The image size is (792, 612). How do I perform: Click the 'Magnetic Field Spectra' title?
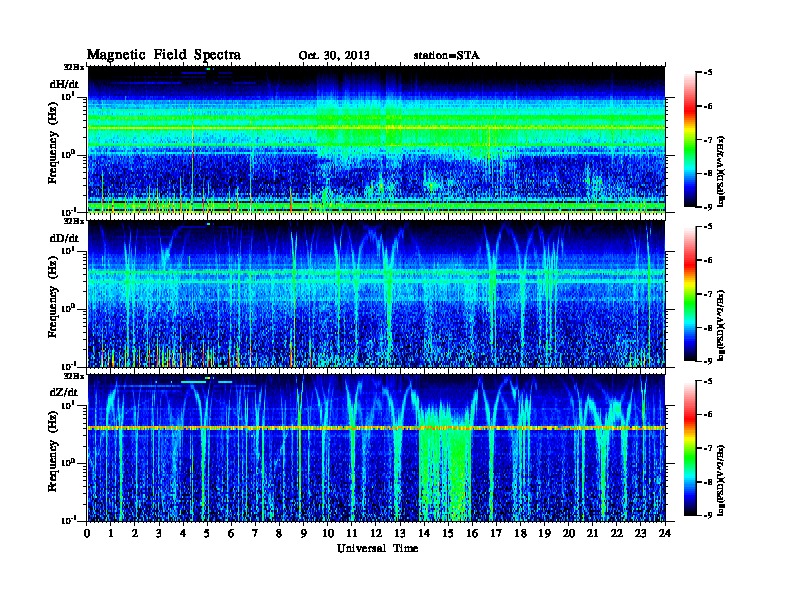[x=164, y=55]
